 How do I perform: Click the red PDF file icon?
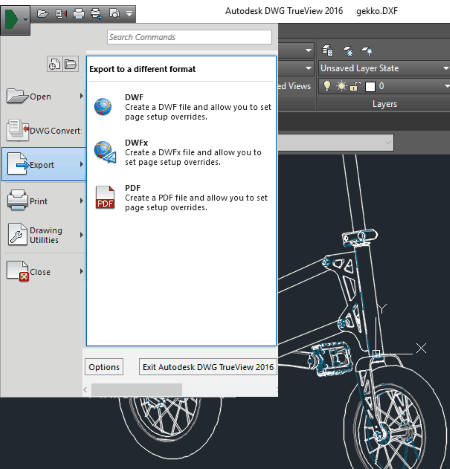coord(105,197)
